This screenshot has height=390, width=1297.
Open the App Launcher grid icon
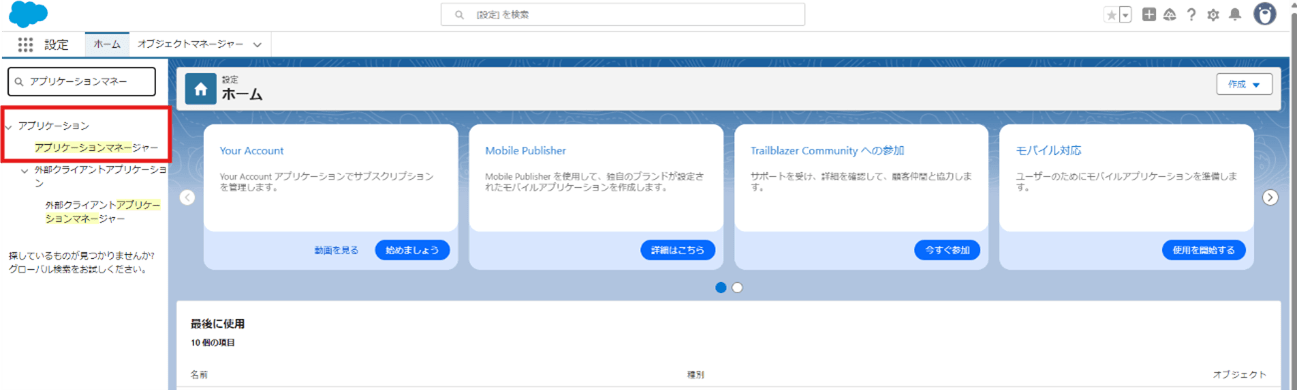(x=26, y=45)
